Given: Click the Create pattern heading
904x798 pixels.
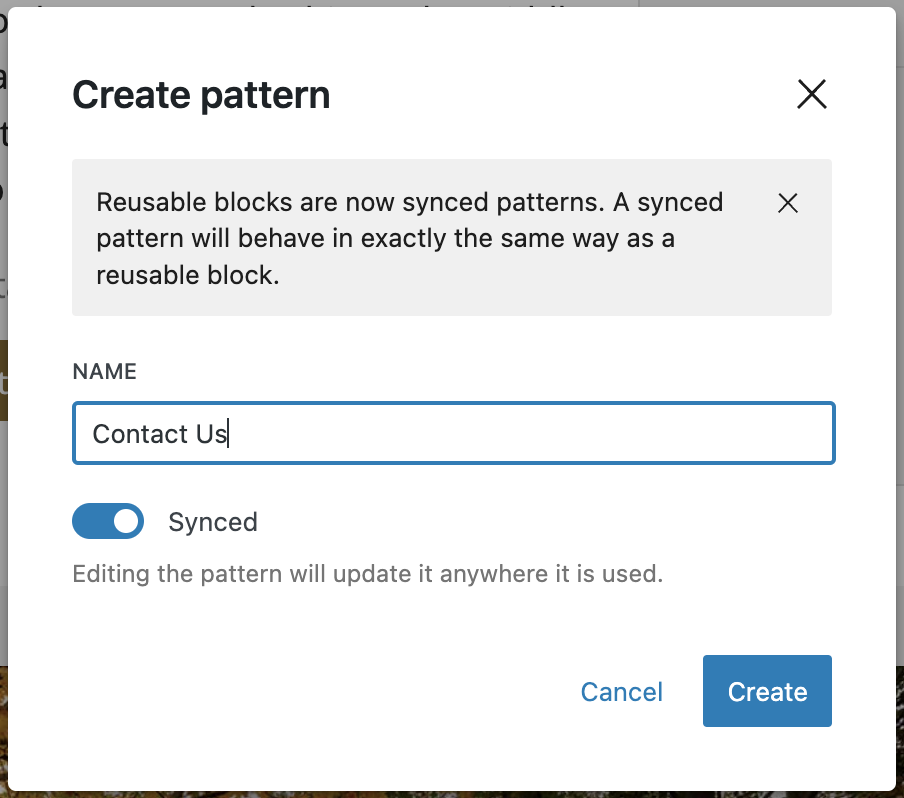Looking at the screenshot, I should 201,95.
